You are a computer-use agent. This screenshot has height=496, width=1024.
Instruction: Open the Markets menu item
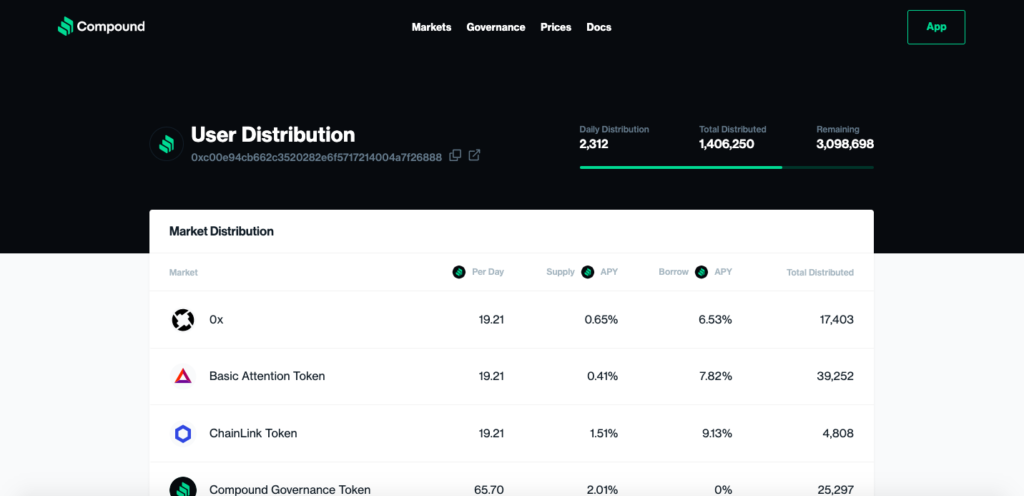tap(431, 27)
